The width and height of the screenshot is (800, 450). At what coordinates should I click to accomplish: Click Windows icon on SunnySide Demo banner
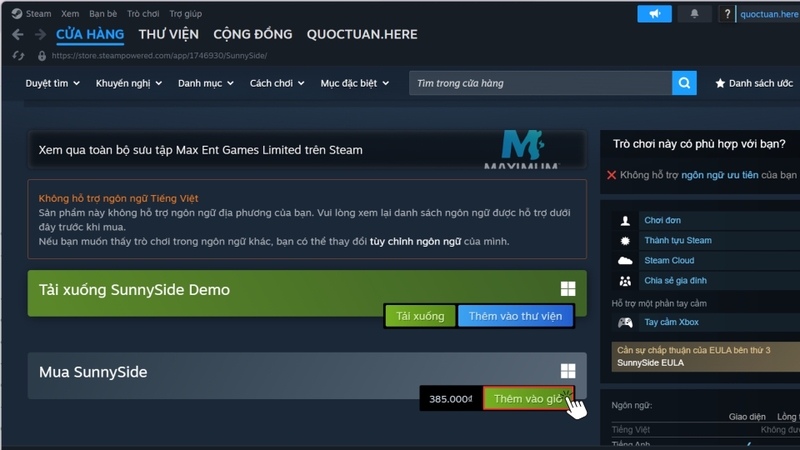pos(568,289)
